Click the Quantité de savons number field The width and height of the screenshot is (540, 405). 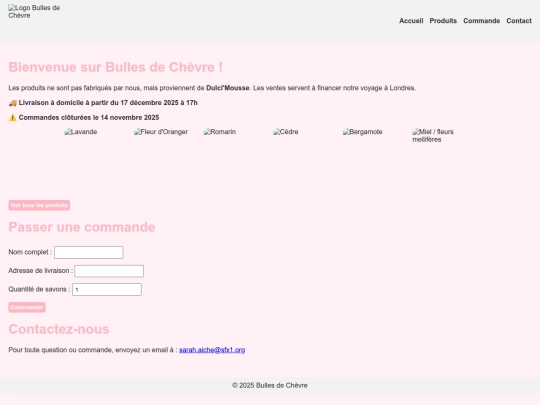coord(107,290)
